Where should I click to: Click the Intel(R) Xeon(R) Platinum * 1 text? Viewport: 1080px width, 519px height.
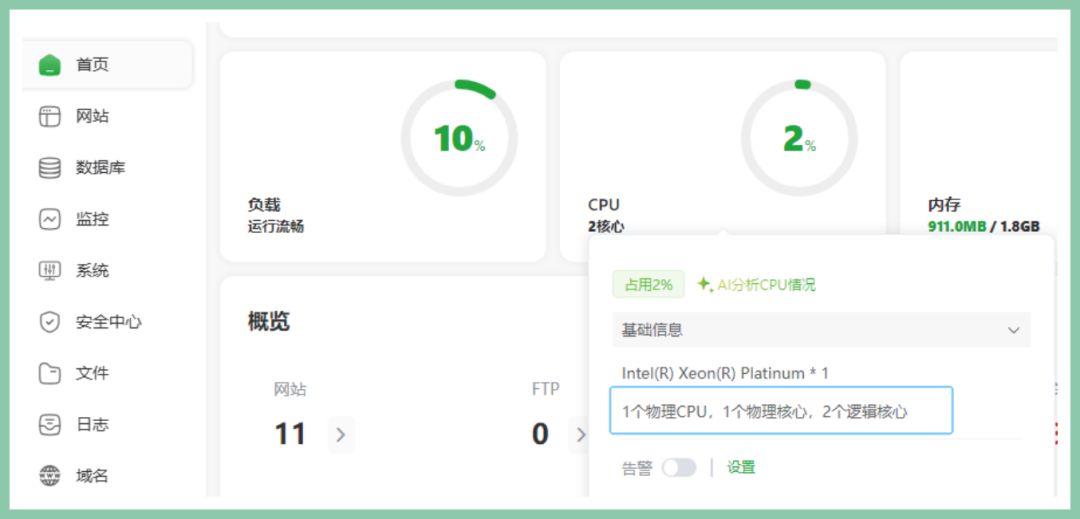[725, 373]
